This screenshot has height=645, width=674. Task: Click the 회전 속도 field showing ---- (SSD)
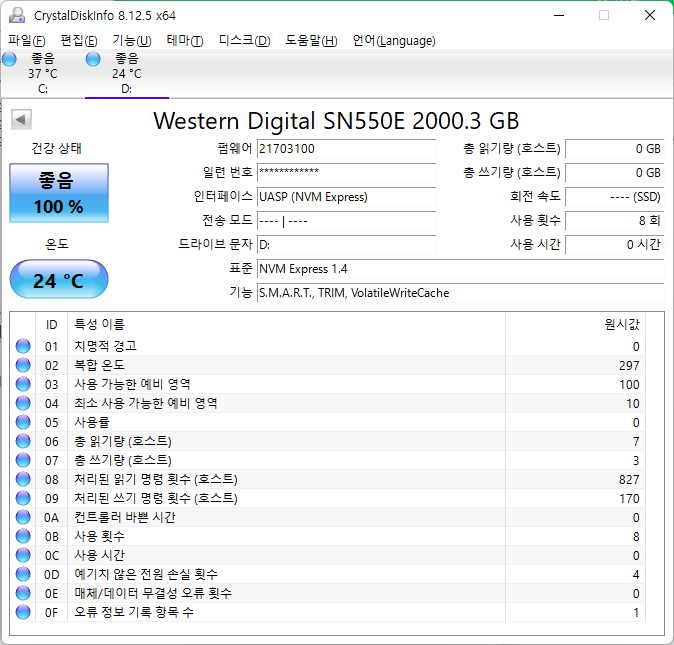coord(615,197)
